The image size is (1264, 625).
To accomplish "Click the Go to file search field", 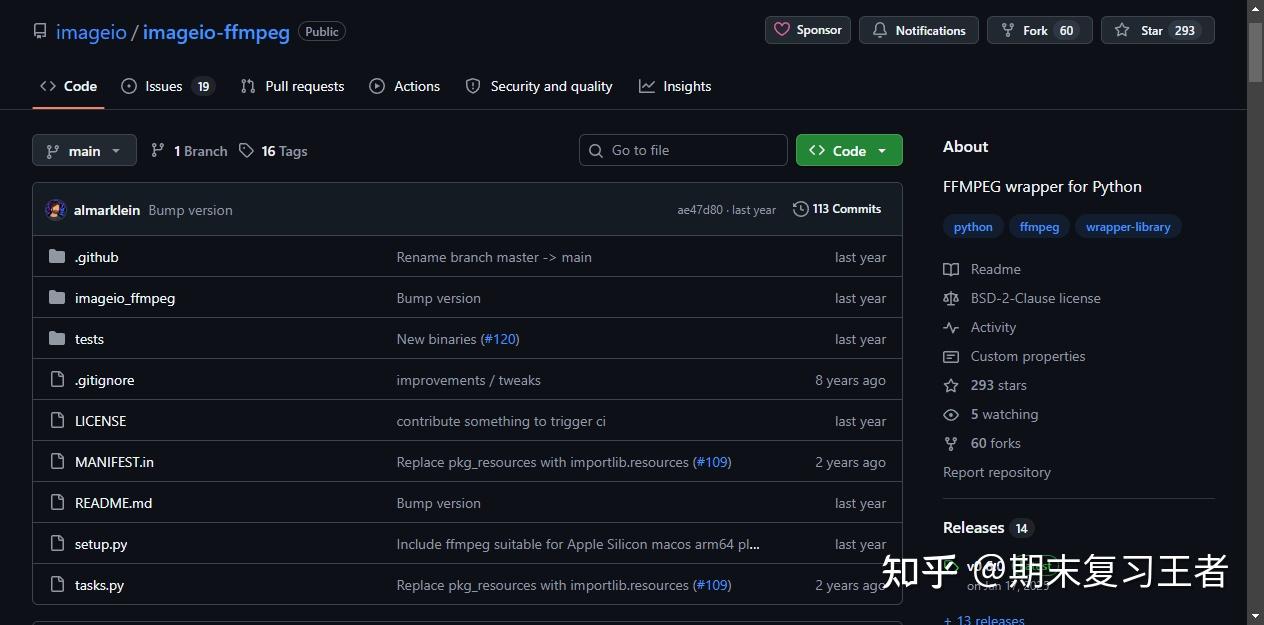I will (x=683, y=150).
